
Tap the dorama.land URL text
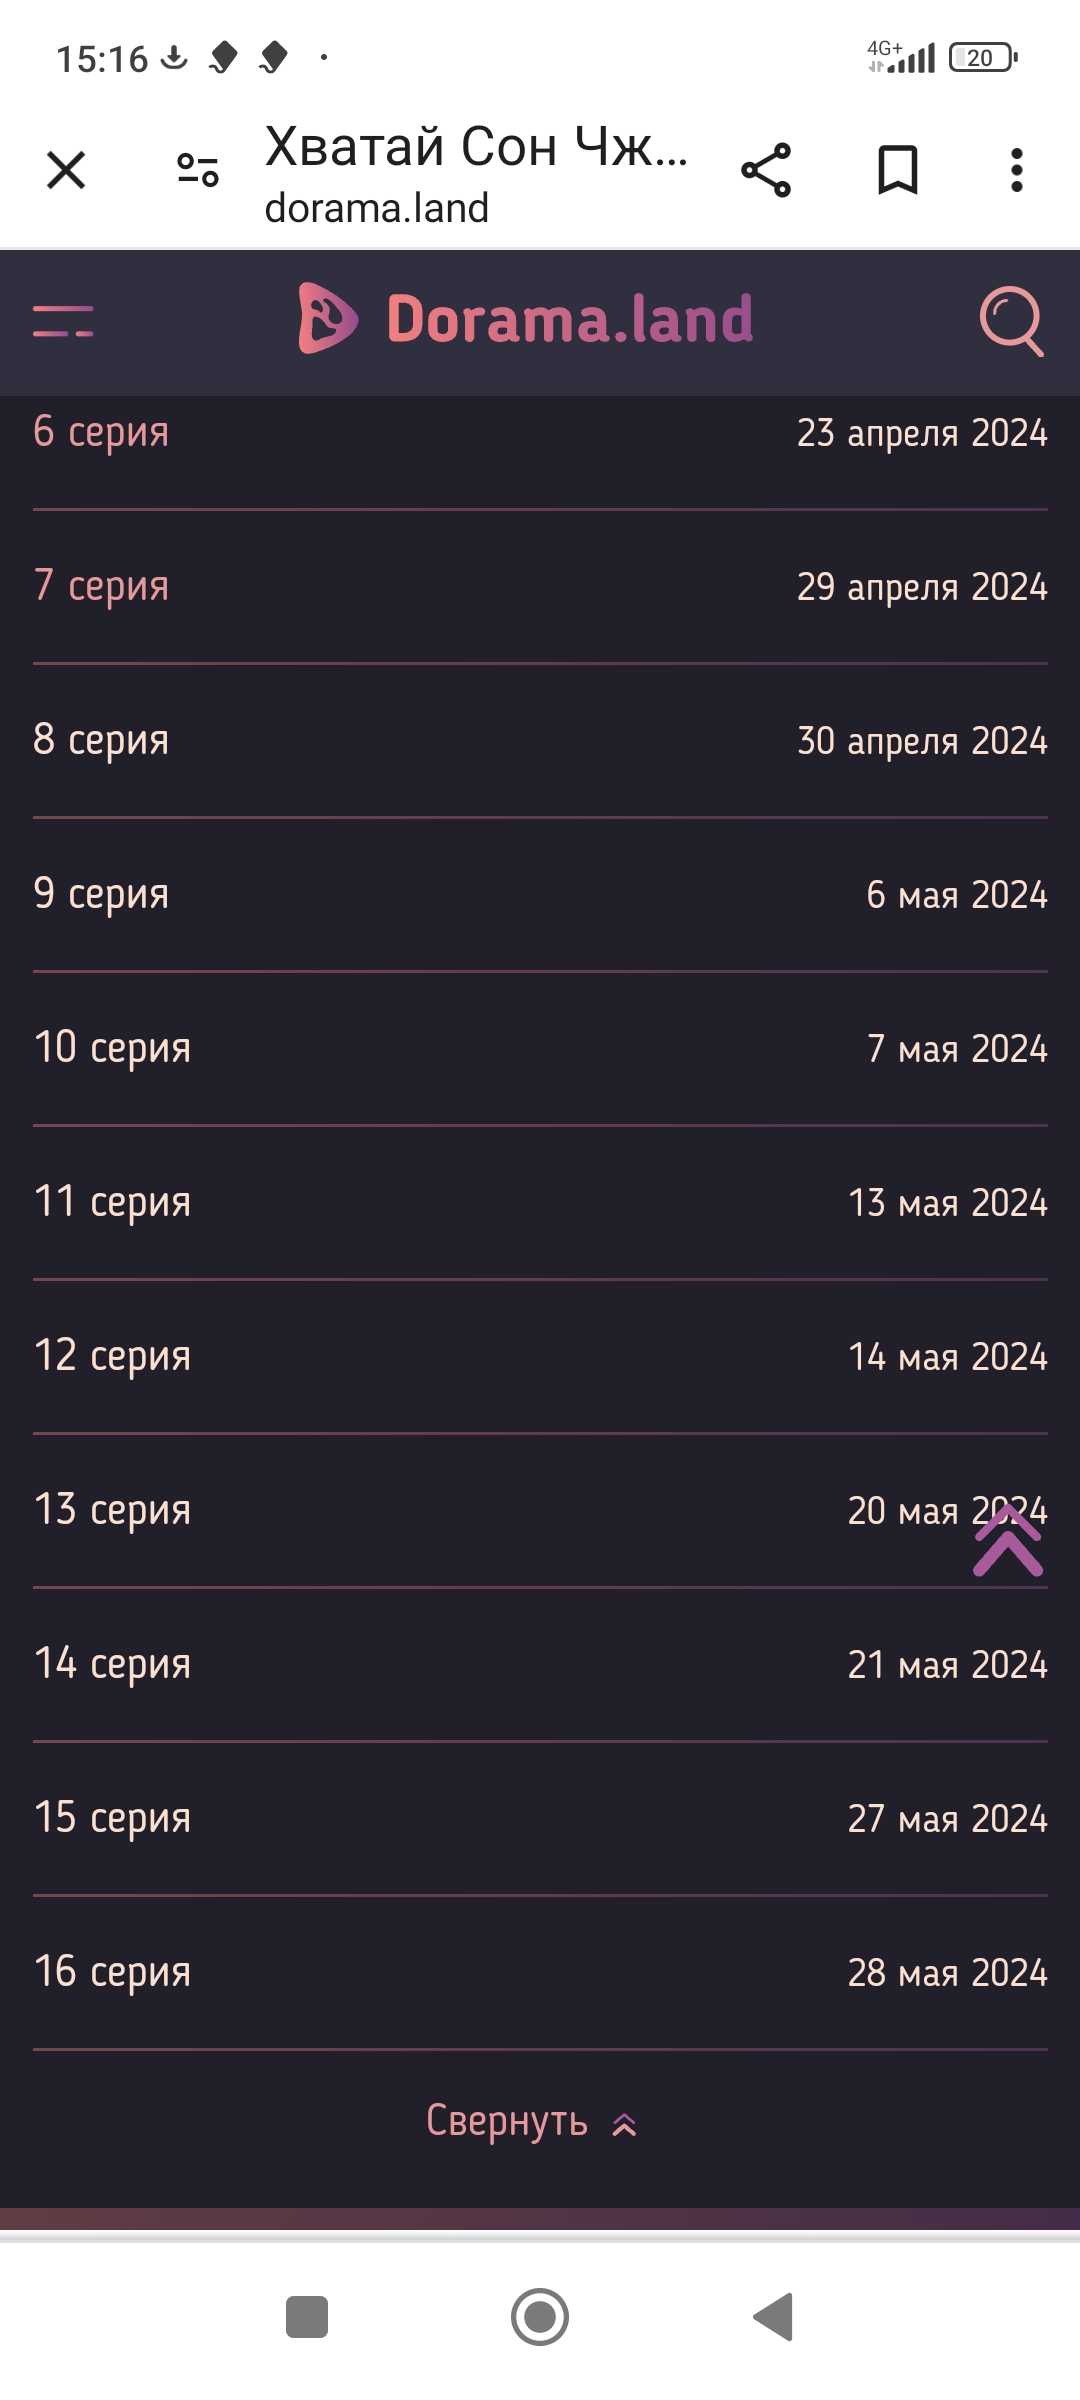[x=376, y=208]
